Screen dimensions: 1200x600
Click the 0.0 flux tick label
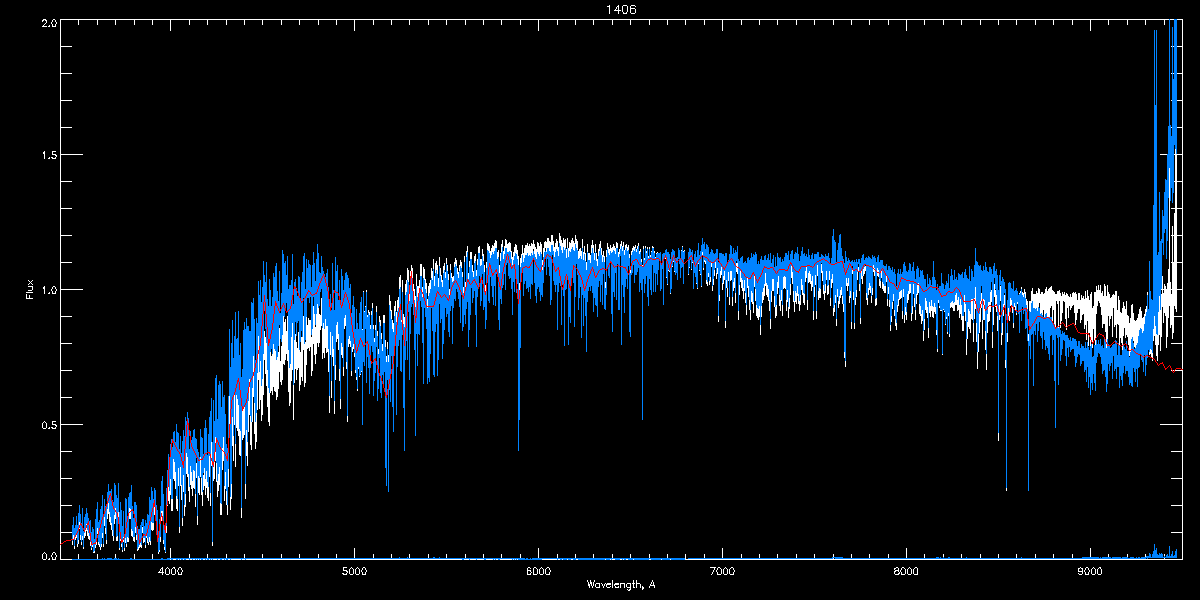coord(47,556)
